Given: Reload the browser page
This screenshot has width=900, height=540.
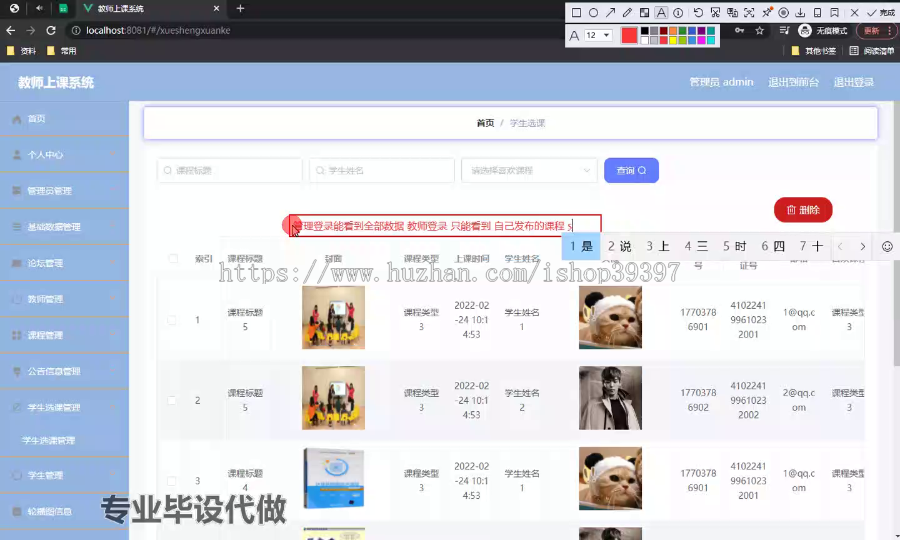Looking at the screenshot, I should [x=51, y=30].
